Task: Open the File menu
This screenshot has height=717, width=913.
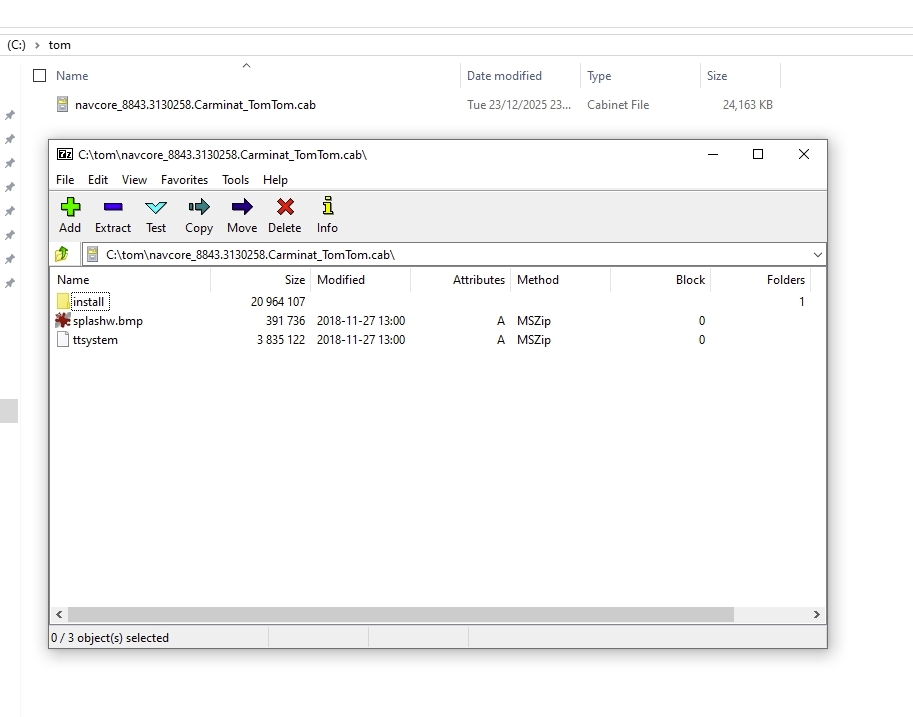Action: click(65, 180)
